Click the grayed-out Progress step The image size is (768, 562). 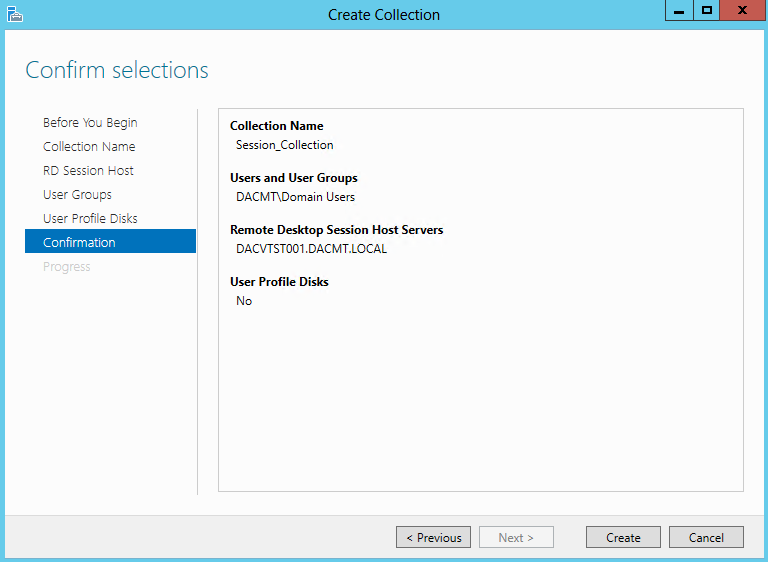(67, 267)
